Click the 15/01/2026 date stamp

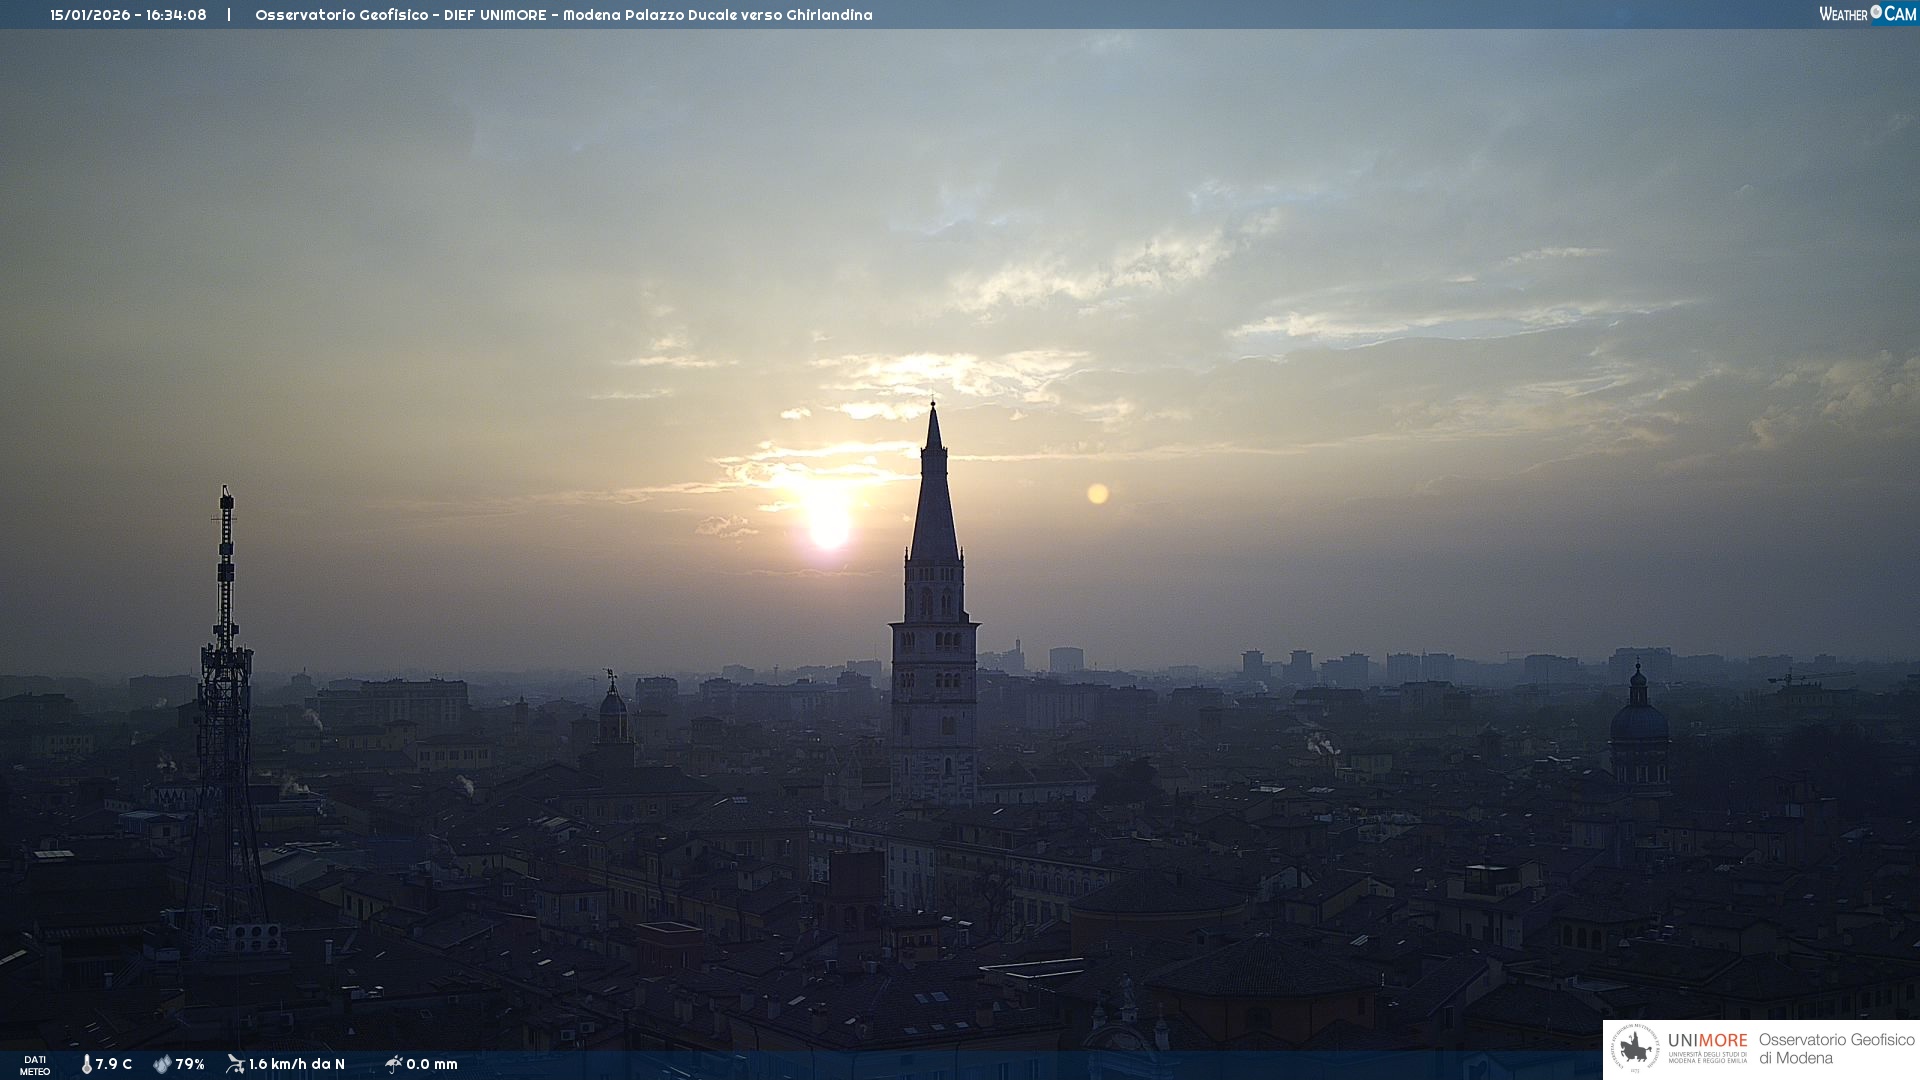coord(90,15)
